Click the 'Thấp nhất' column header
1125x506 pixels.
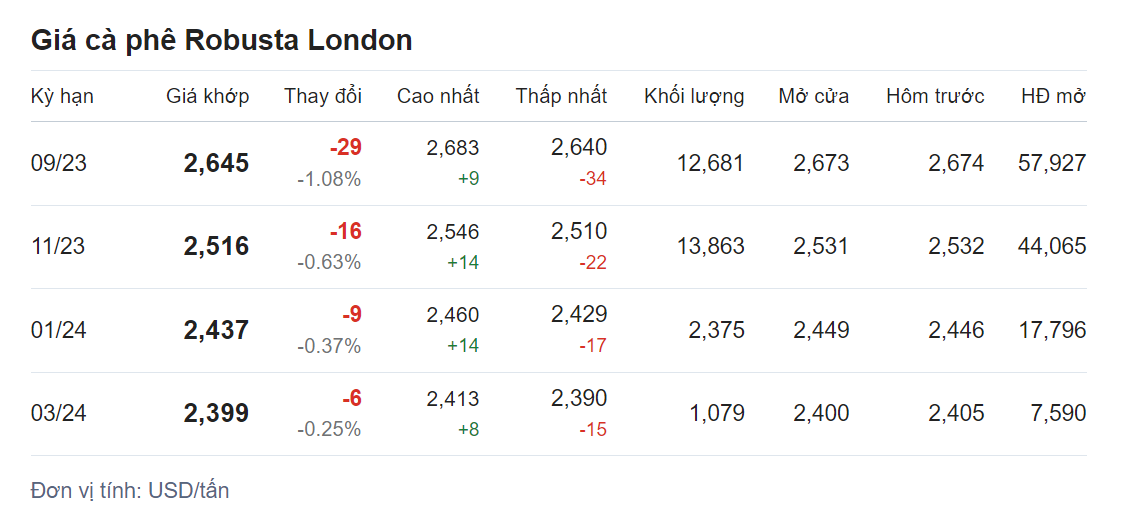pyautogui.click(x=561, y=96)
